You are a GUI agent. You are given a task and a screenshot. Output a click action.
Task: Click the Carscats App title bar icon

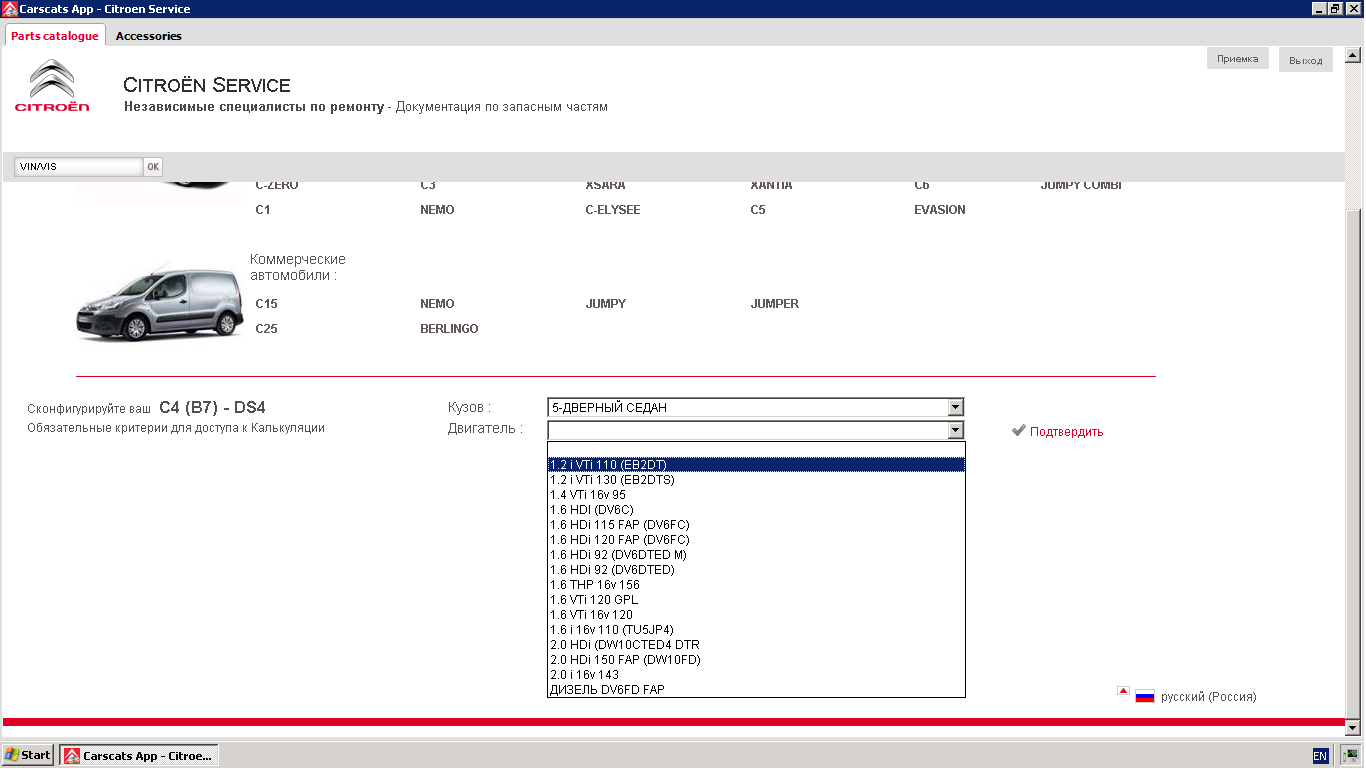click(10, 8)
